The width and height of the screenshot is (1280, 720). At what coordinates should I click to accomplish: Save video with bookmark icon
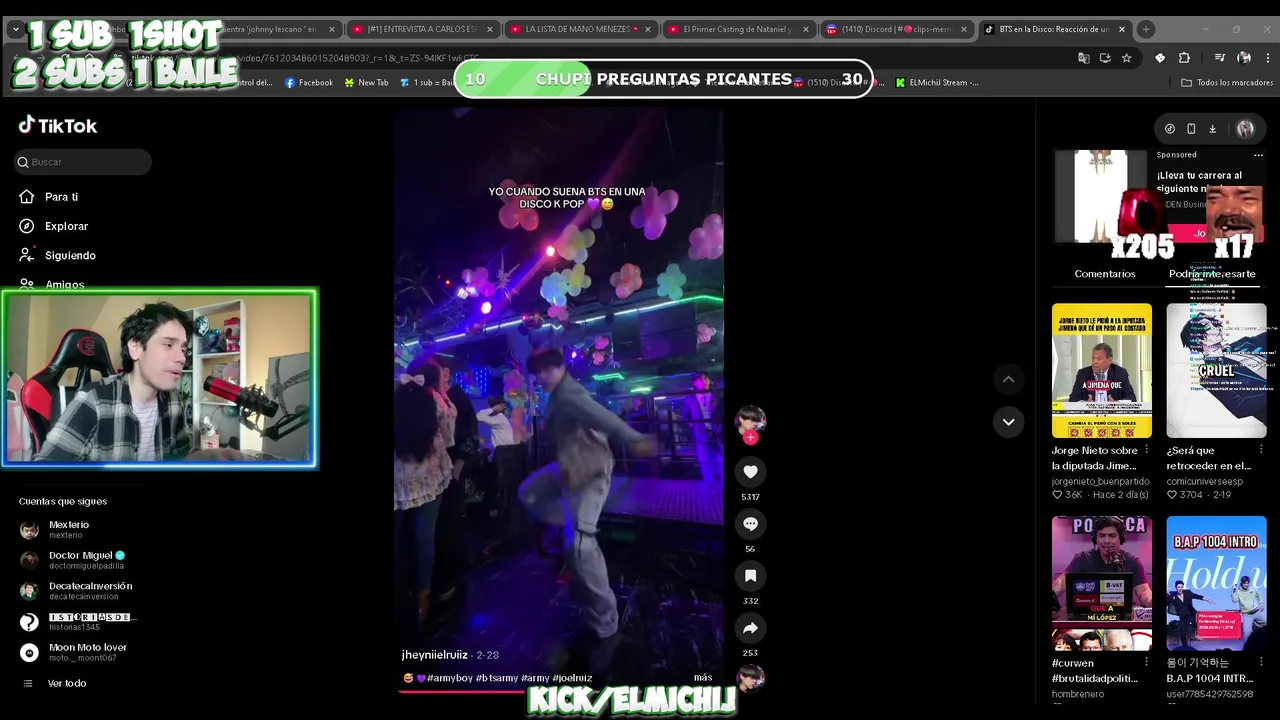coord(750,575)
